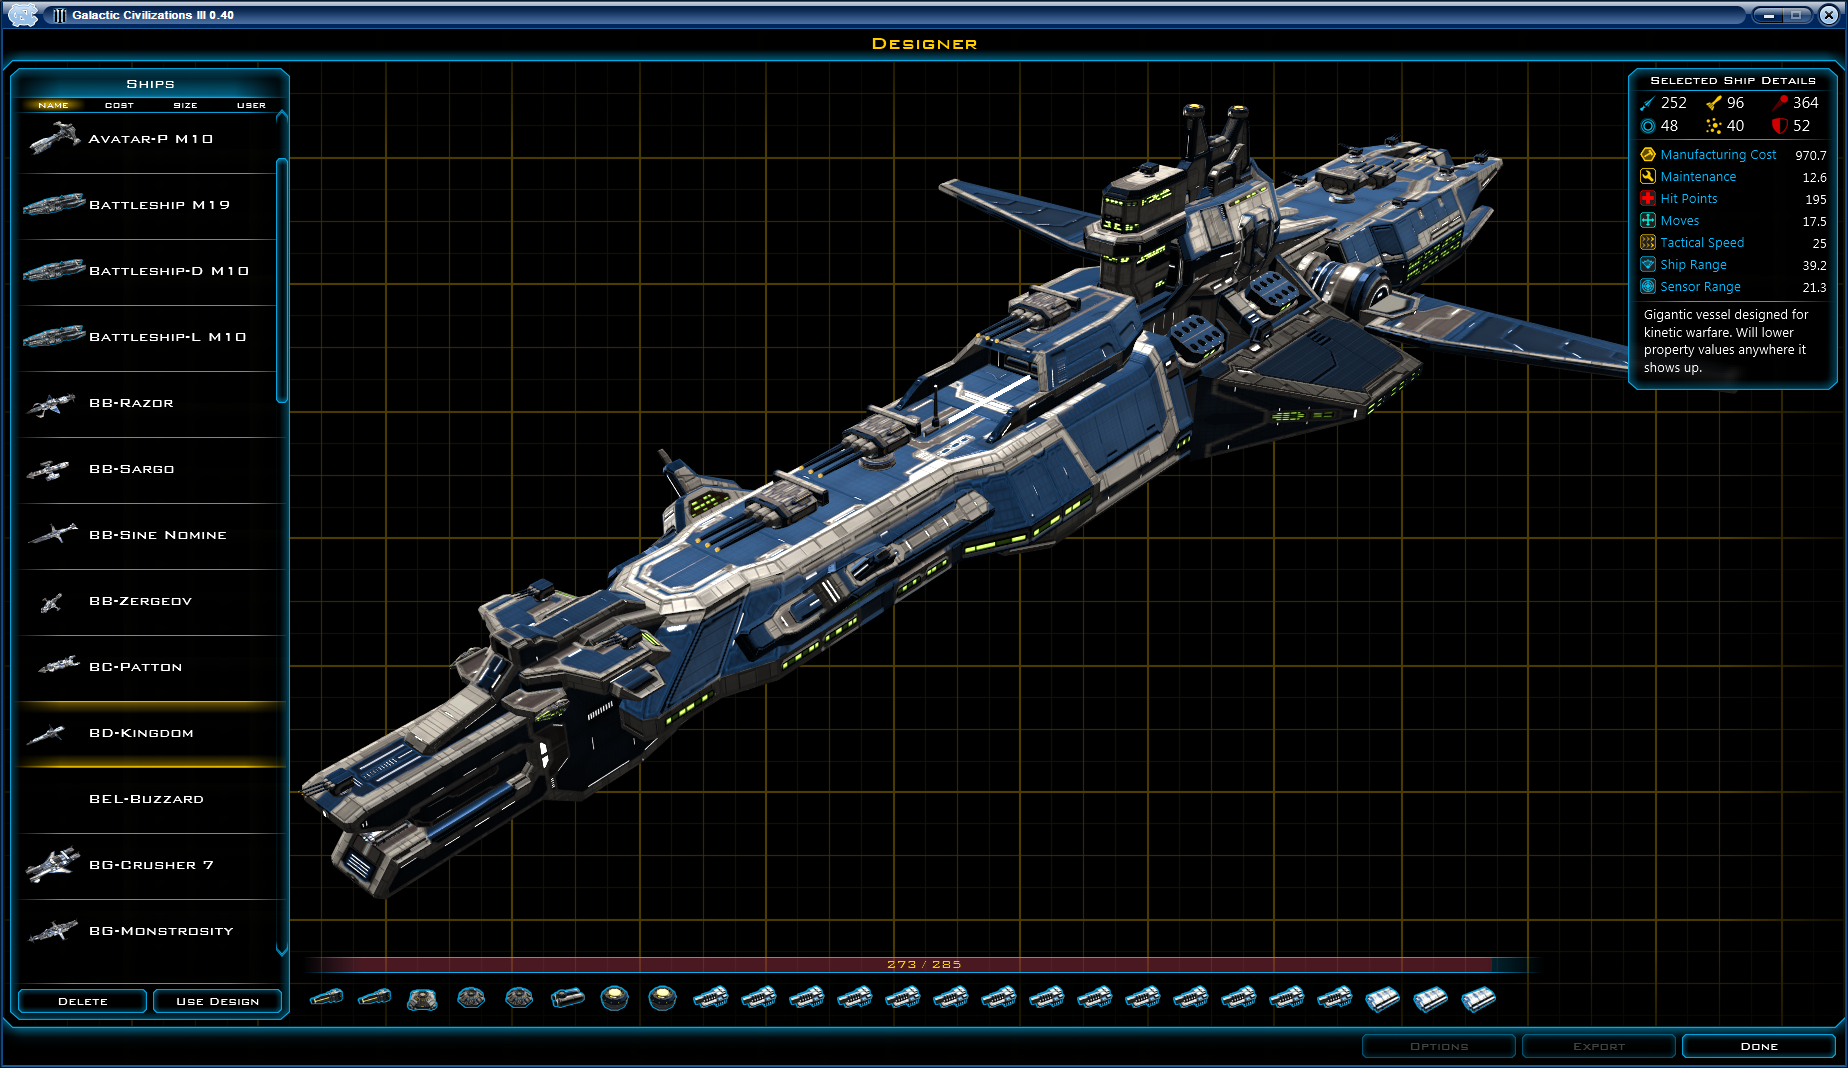Sort ships by Size
Image resolution: width=1848 pixels, height=1068 pixels.
tap(185, 105)
